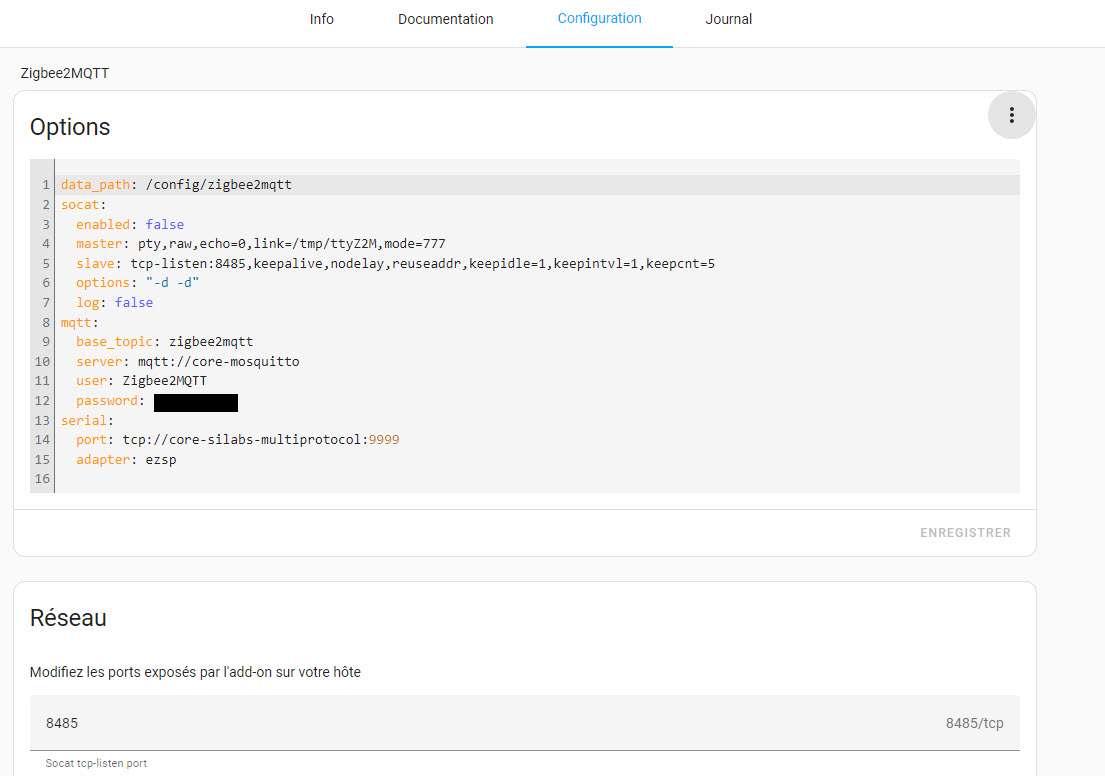The width and height of the screenshot is (1105, 776).
Task: Click the 'log: false' line
Action: pyautogui.click(x=114, y=302)
